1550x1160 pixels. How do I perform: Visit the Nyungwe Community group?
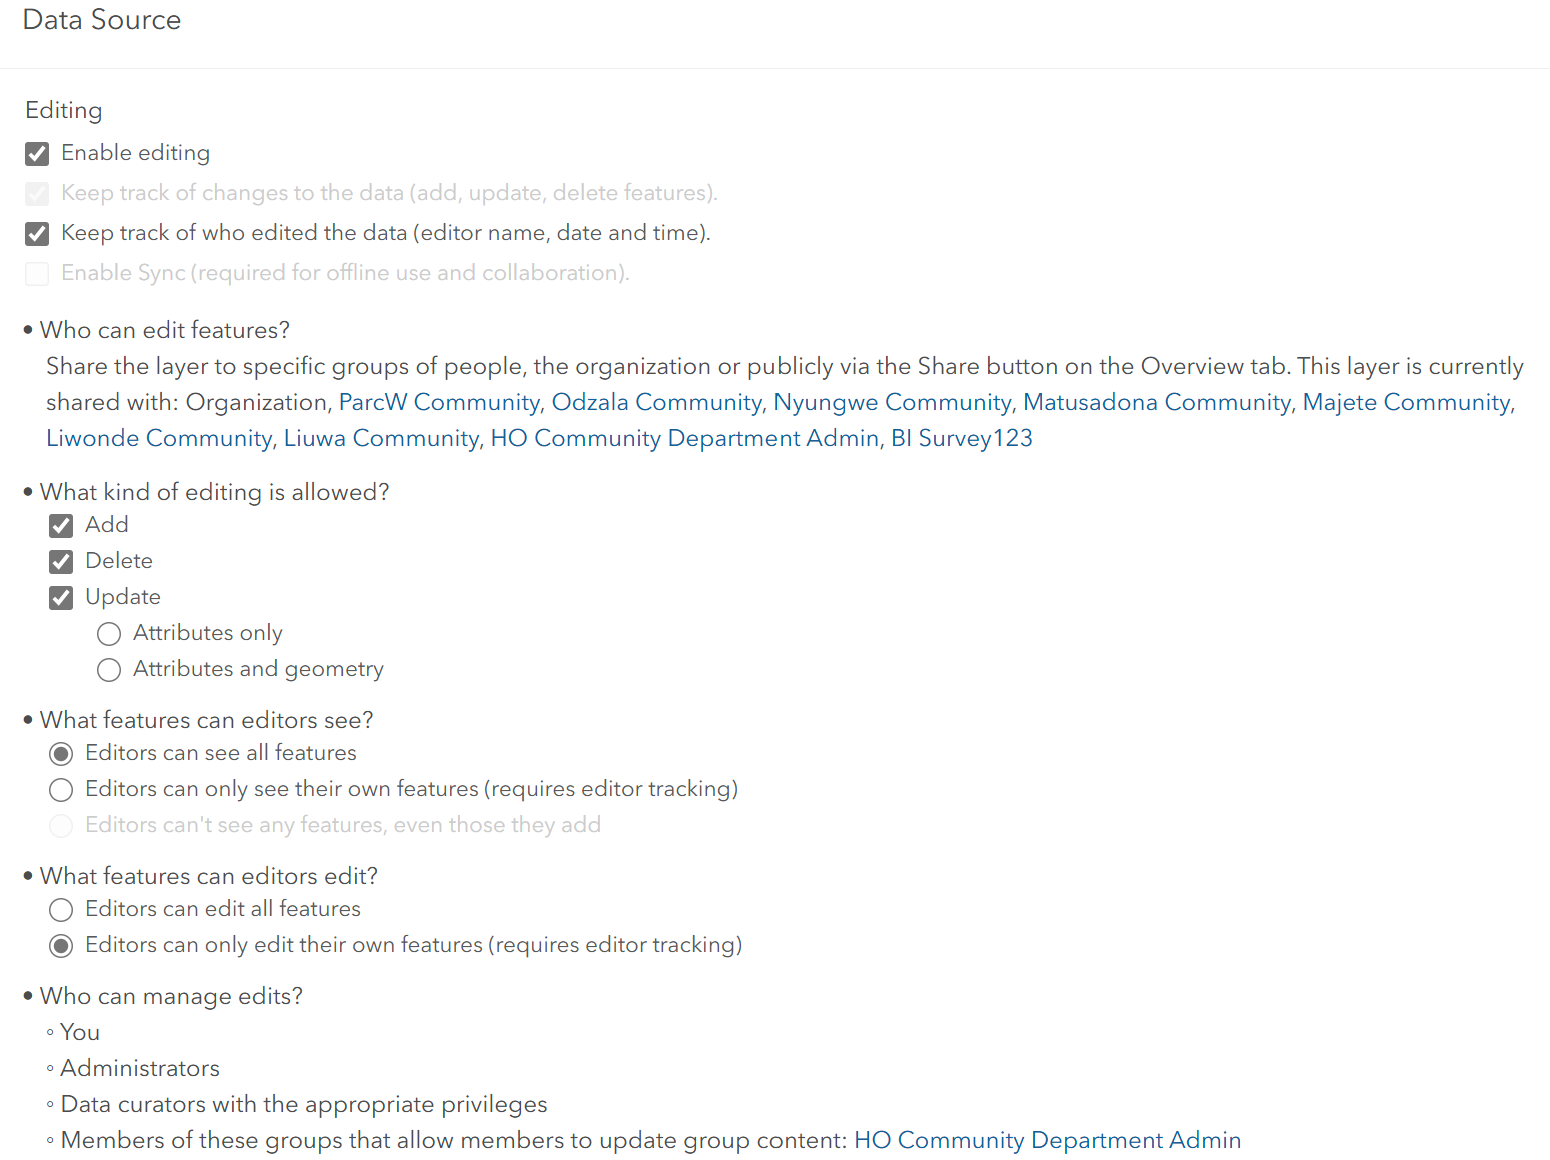pyautogui.click(x=891, y=402)
